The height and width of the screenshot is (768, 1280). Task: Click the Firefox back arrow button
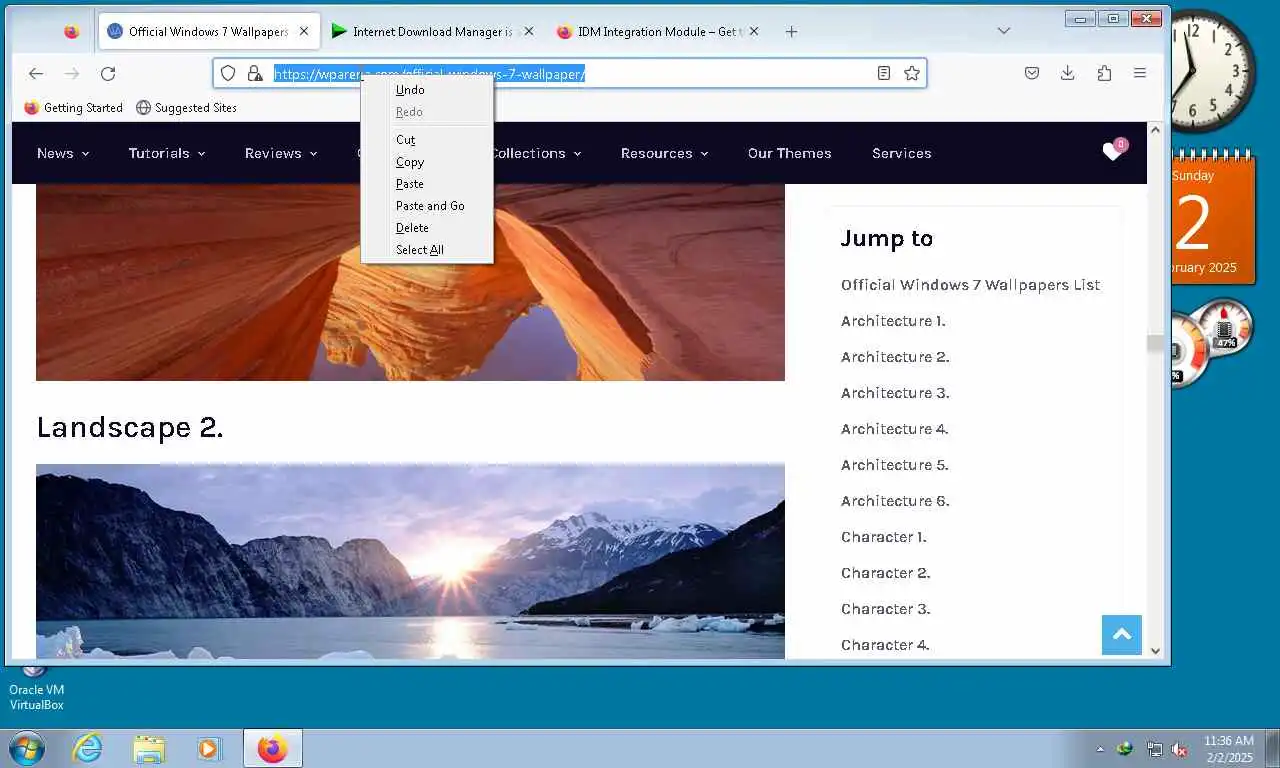coord(36,73)
